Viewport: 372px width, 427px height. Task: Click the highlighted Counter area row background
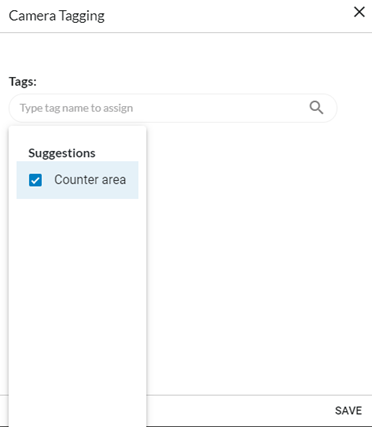pos(77,180)
